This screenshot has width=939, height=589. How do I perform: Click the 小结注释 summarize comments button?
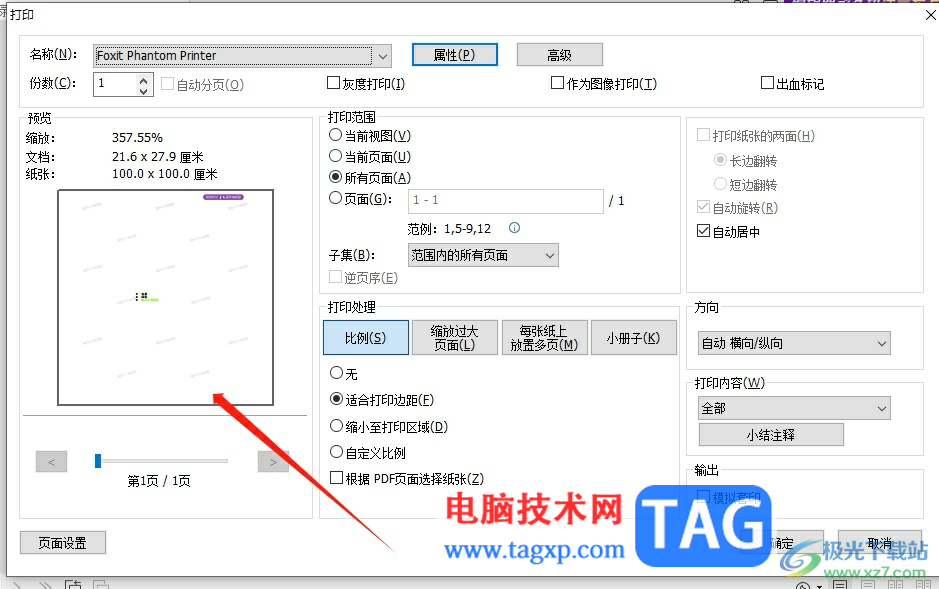pyautogui.click(x=771, y=435)
